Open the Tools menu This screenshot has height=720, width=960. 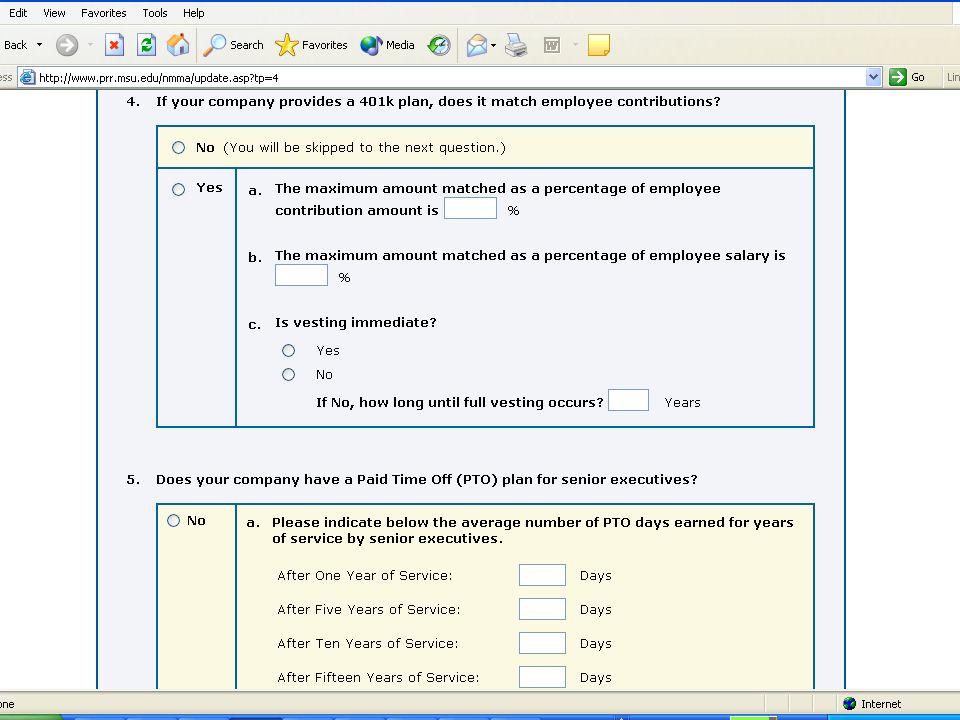(155, 13)
